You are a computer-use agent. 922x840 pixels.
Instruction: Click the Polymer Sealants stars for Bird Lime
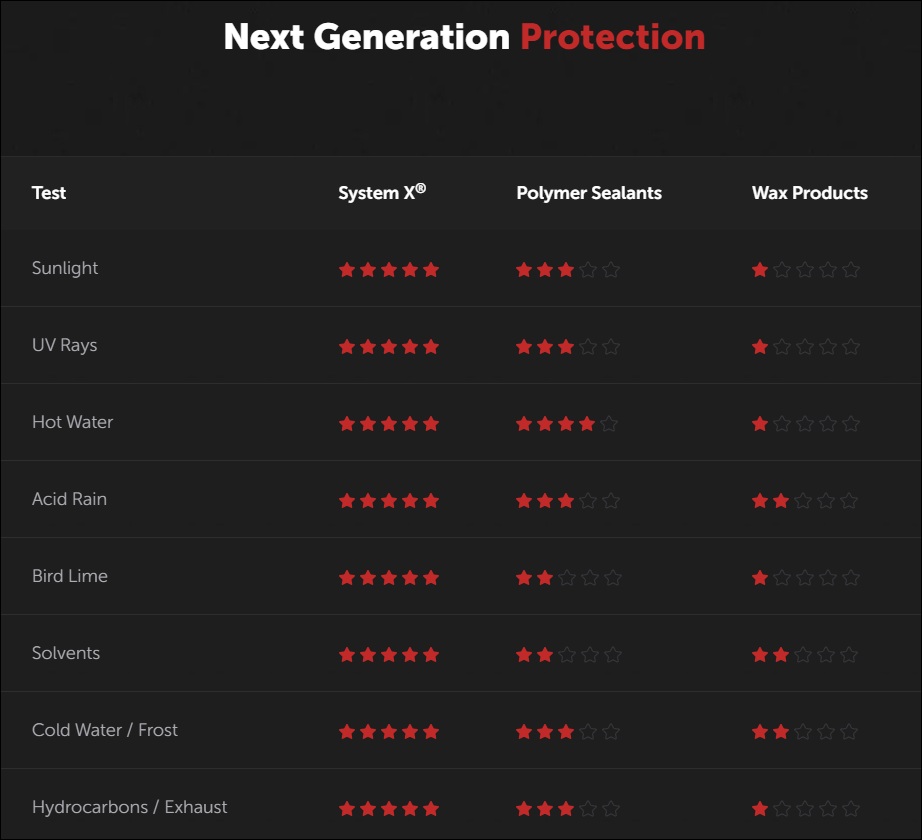coord(568,577)
